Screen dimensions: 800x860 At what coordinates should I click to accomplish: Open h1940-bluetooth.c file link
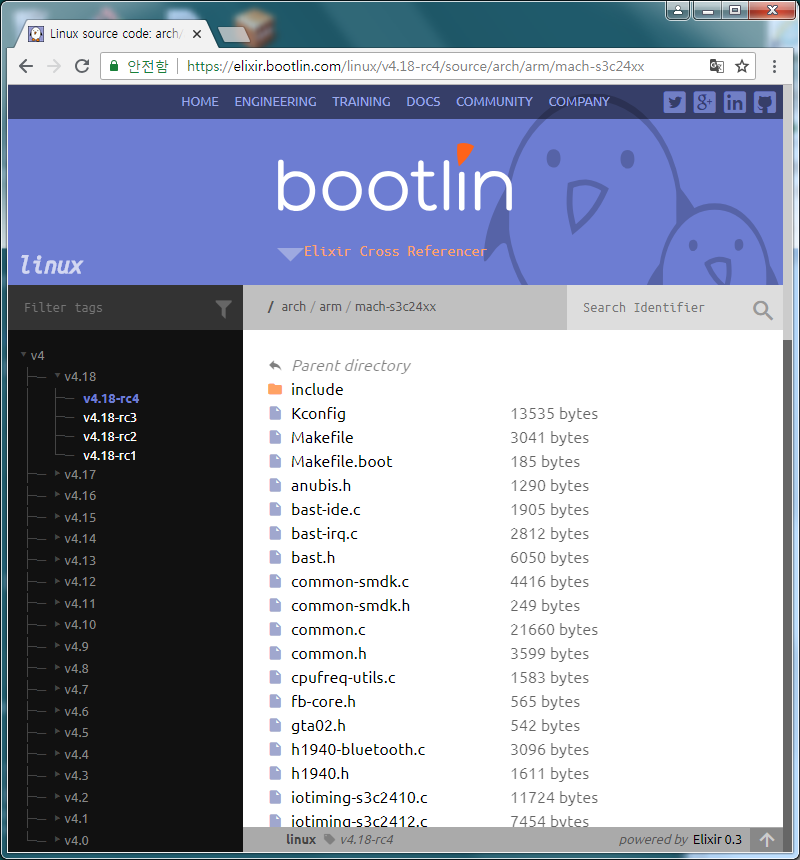(x=358, y=750)
